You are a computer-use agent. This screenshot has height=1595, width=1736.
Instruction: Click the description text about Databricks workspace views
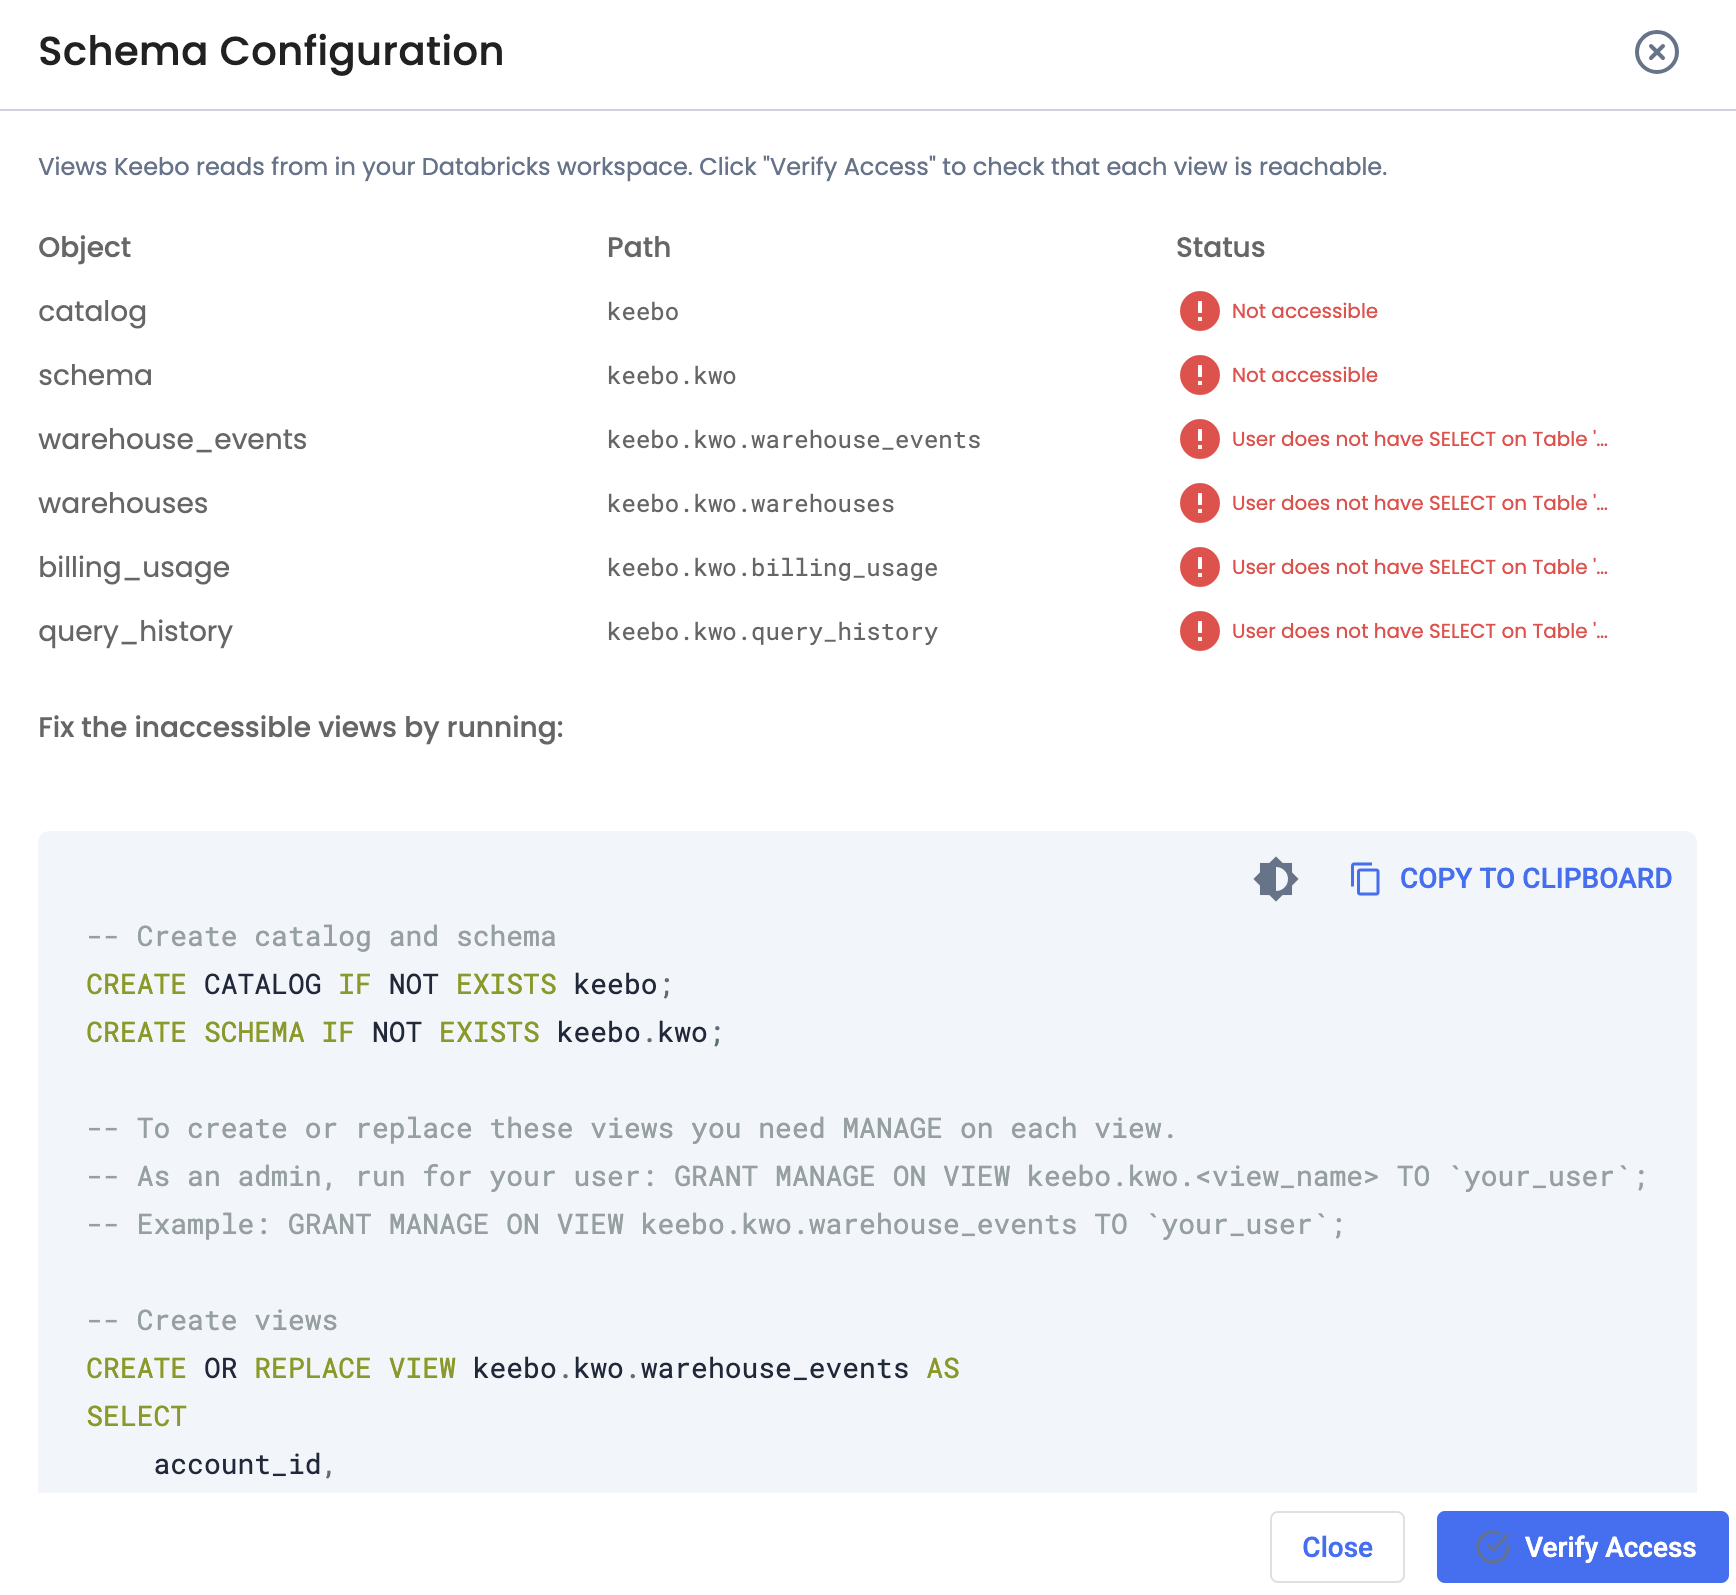point(712,167)
